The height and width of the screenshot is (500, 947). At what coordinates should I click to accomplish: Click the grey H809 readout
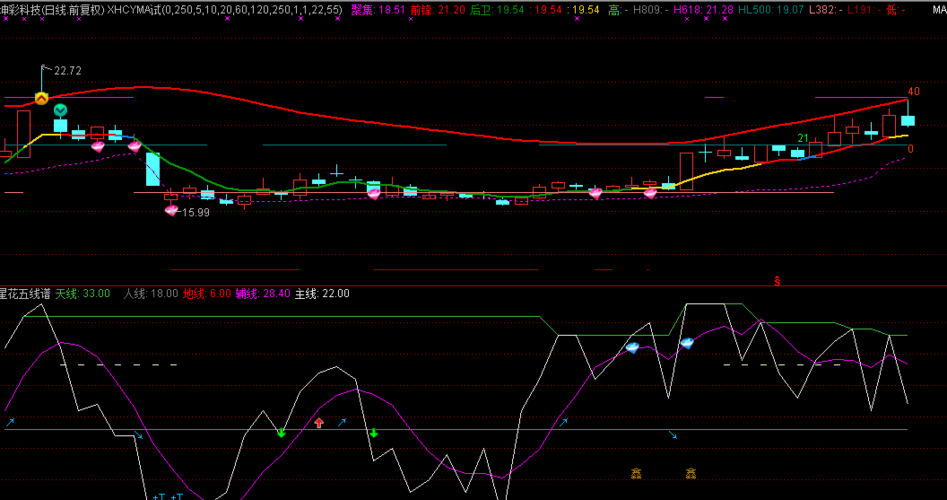click(x=650, y=10)
